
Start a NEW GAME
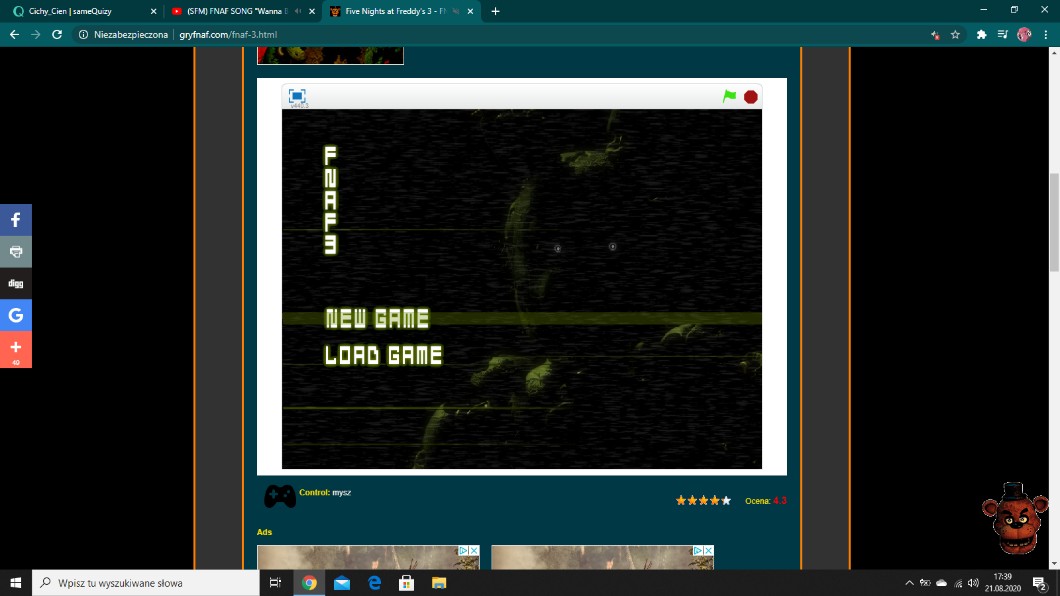click(x=377, y=319)
